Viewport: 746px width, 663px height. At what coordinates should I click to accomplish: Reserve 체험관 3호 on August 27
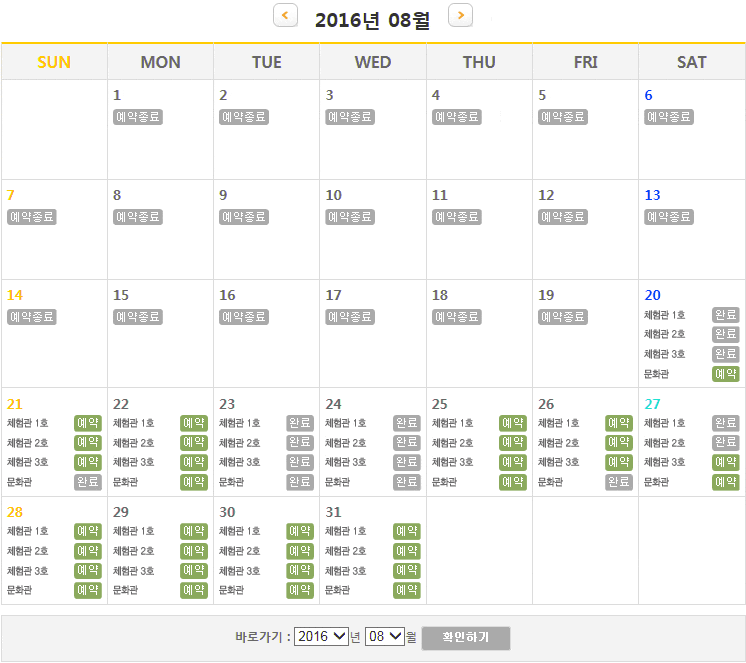pos(726,462)
